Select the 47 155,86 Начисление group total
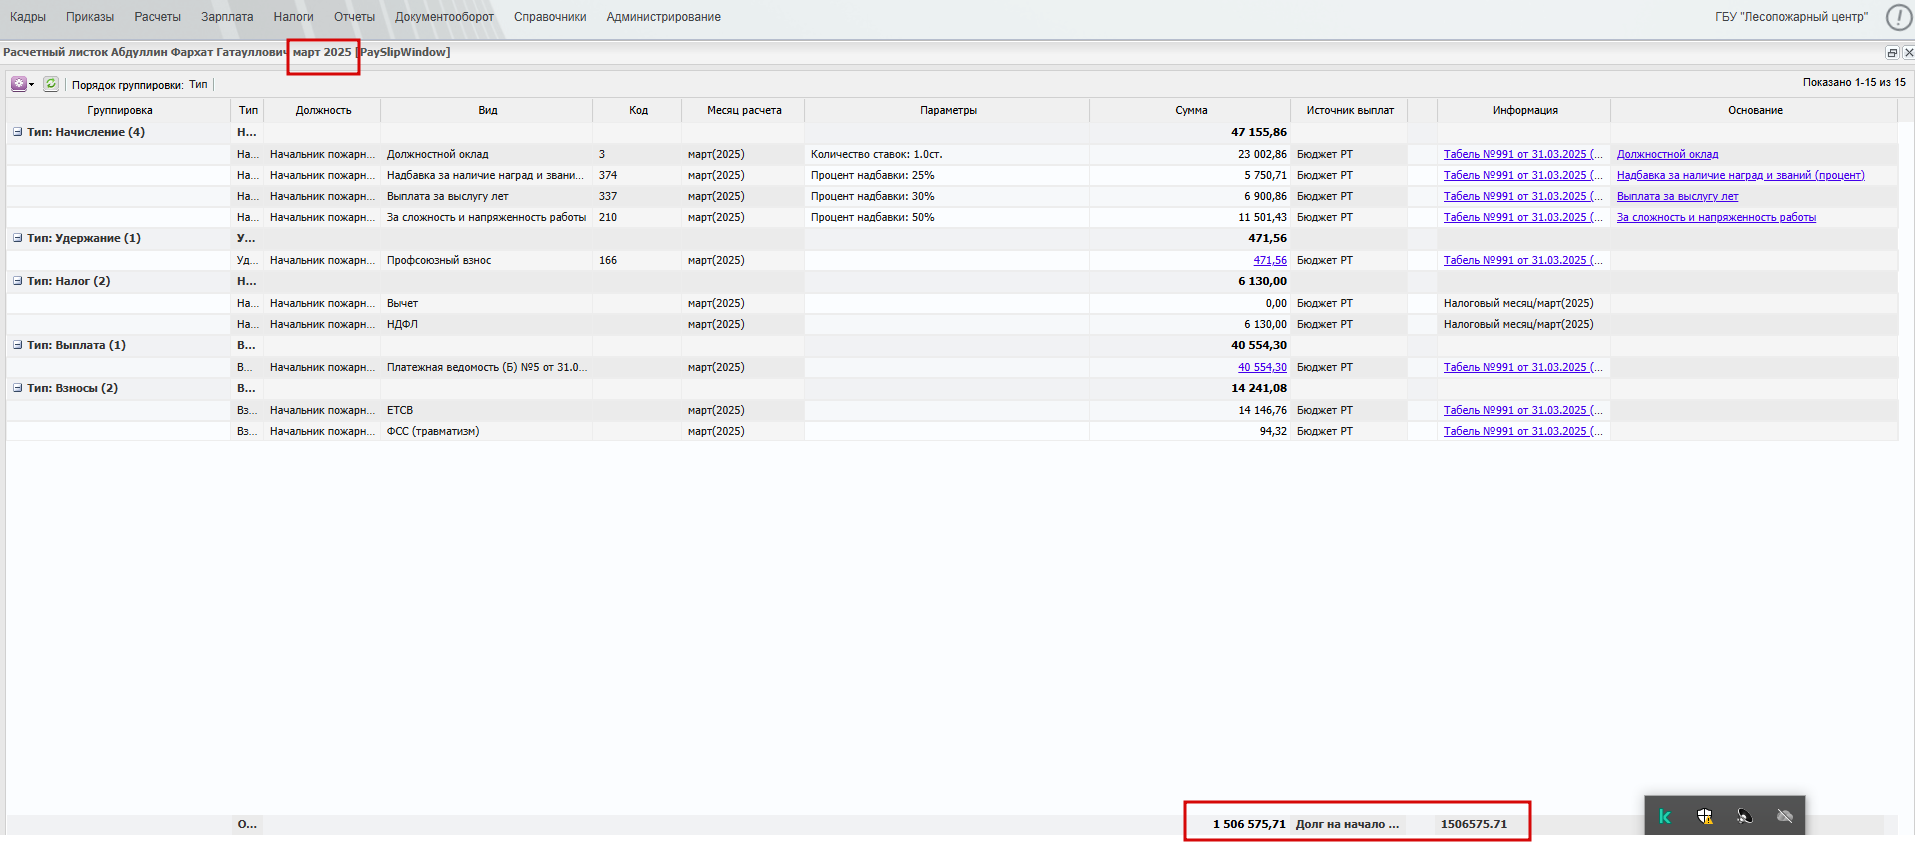 [x=1259, y=132]
